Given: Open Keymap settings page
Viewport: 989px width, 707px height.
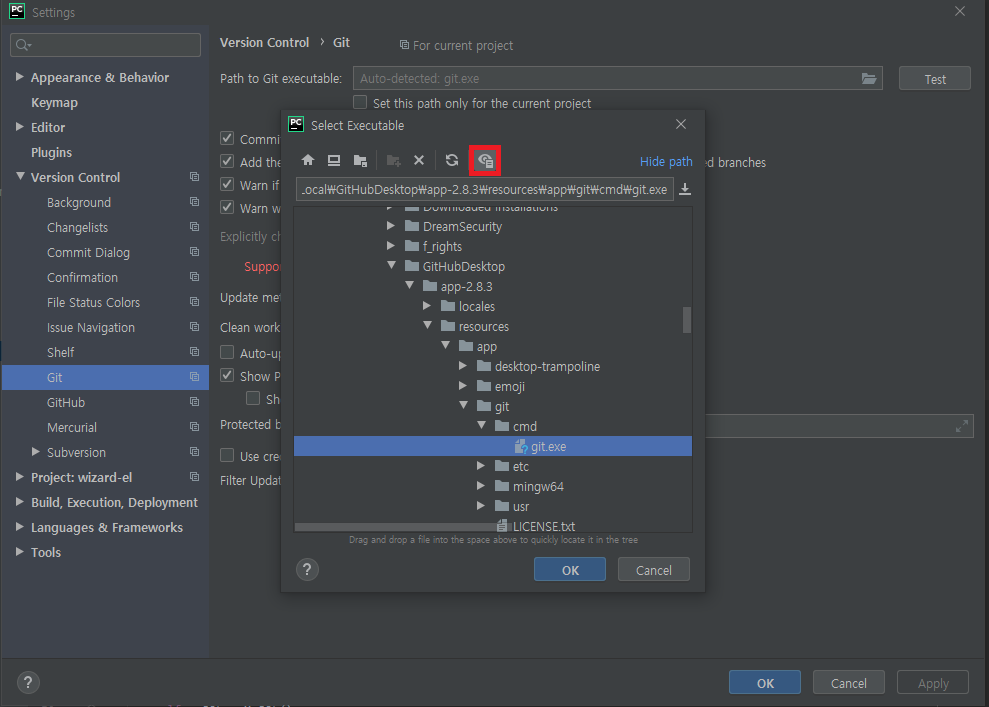Looking at the screenshot, I should click(x=54, y=102).
